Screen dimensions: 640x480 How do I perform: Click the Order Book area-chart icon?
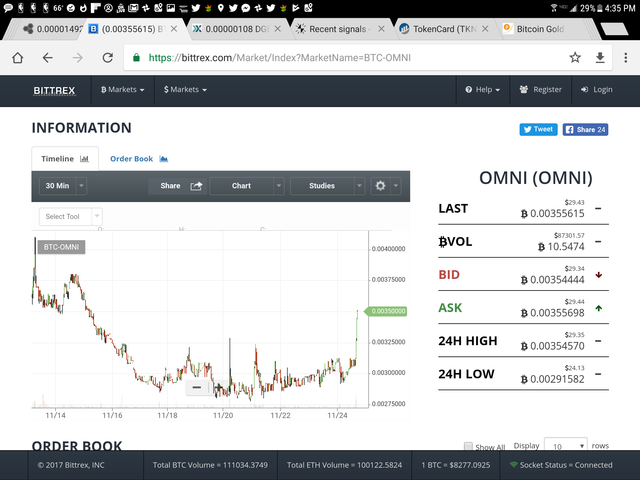click(164, 159)
